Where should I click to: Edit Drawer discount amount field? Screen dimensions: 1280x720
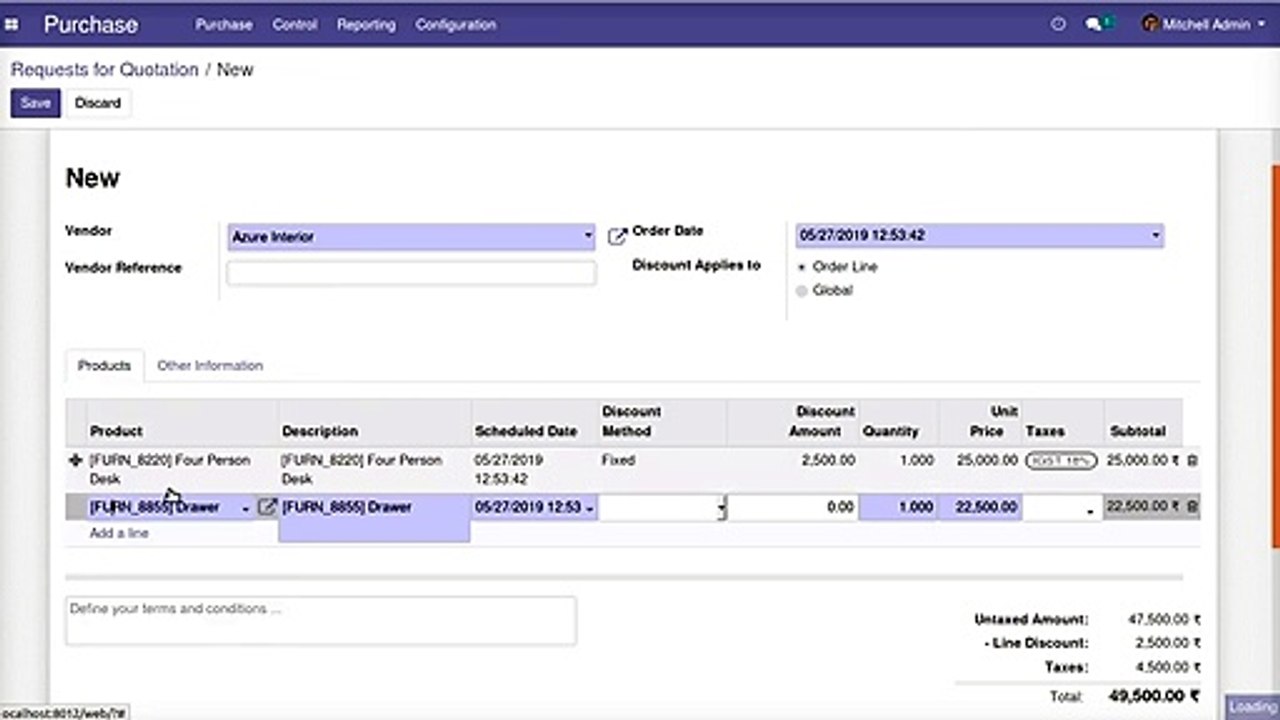click(x=793, y=507)
